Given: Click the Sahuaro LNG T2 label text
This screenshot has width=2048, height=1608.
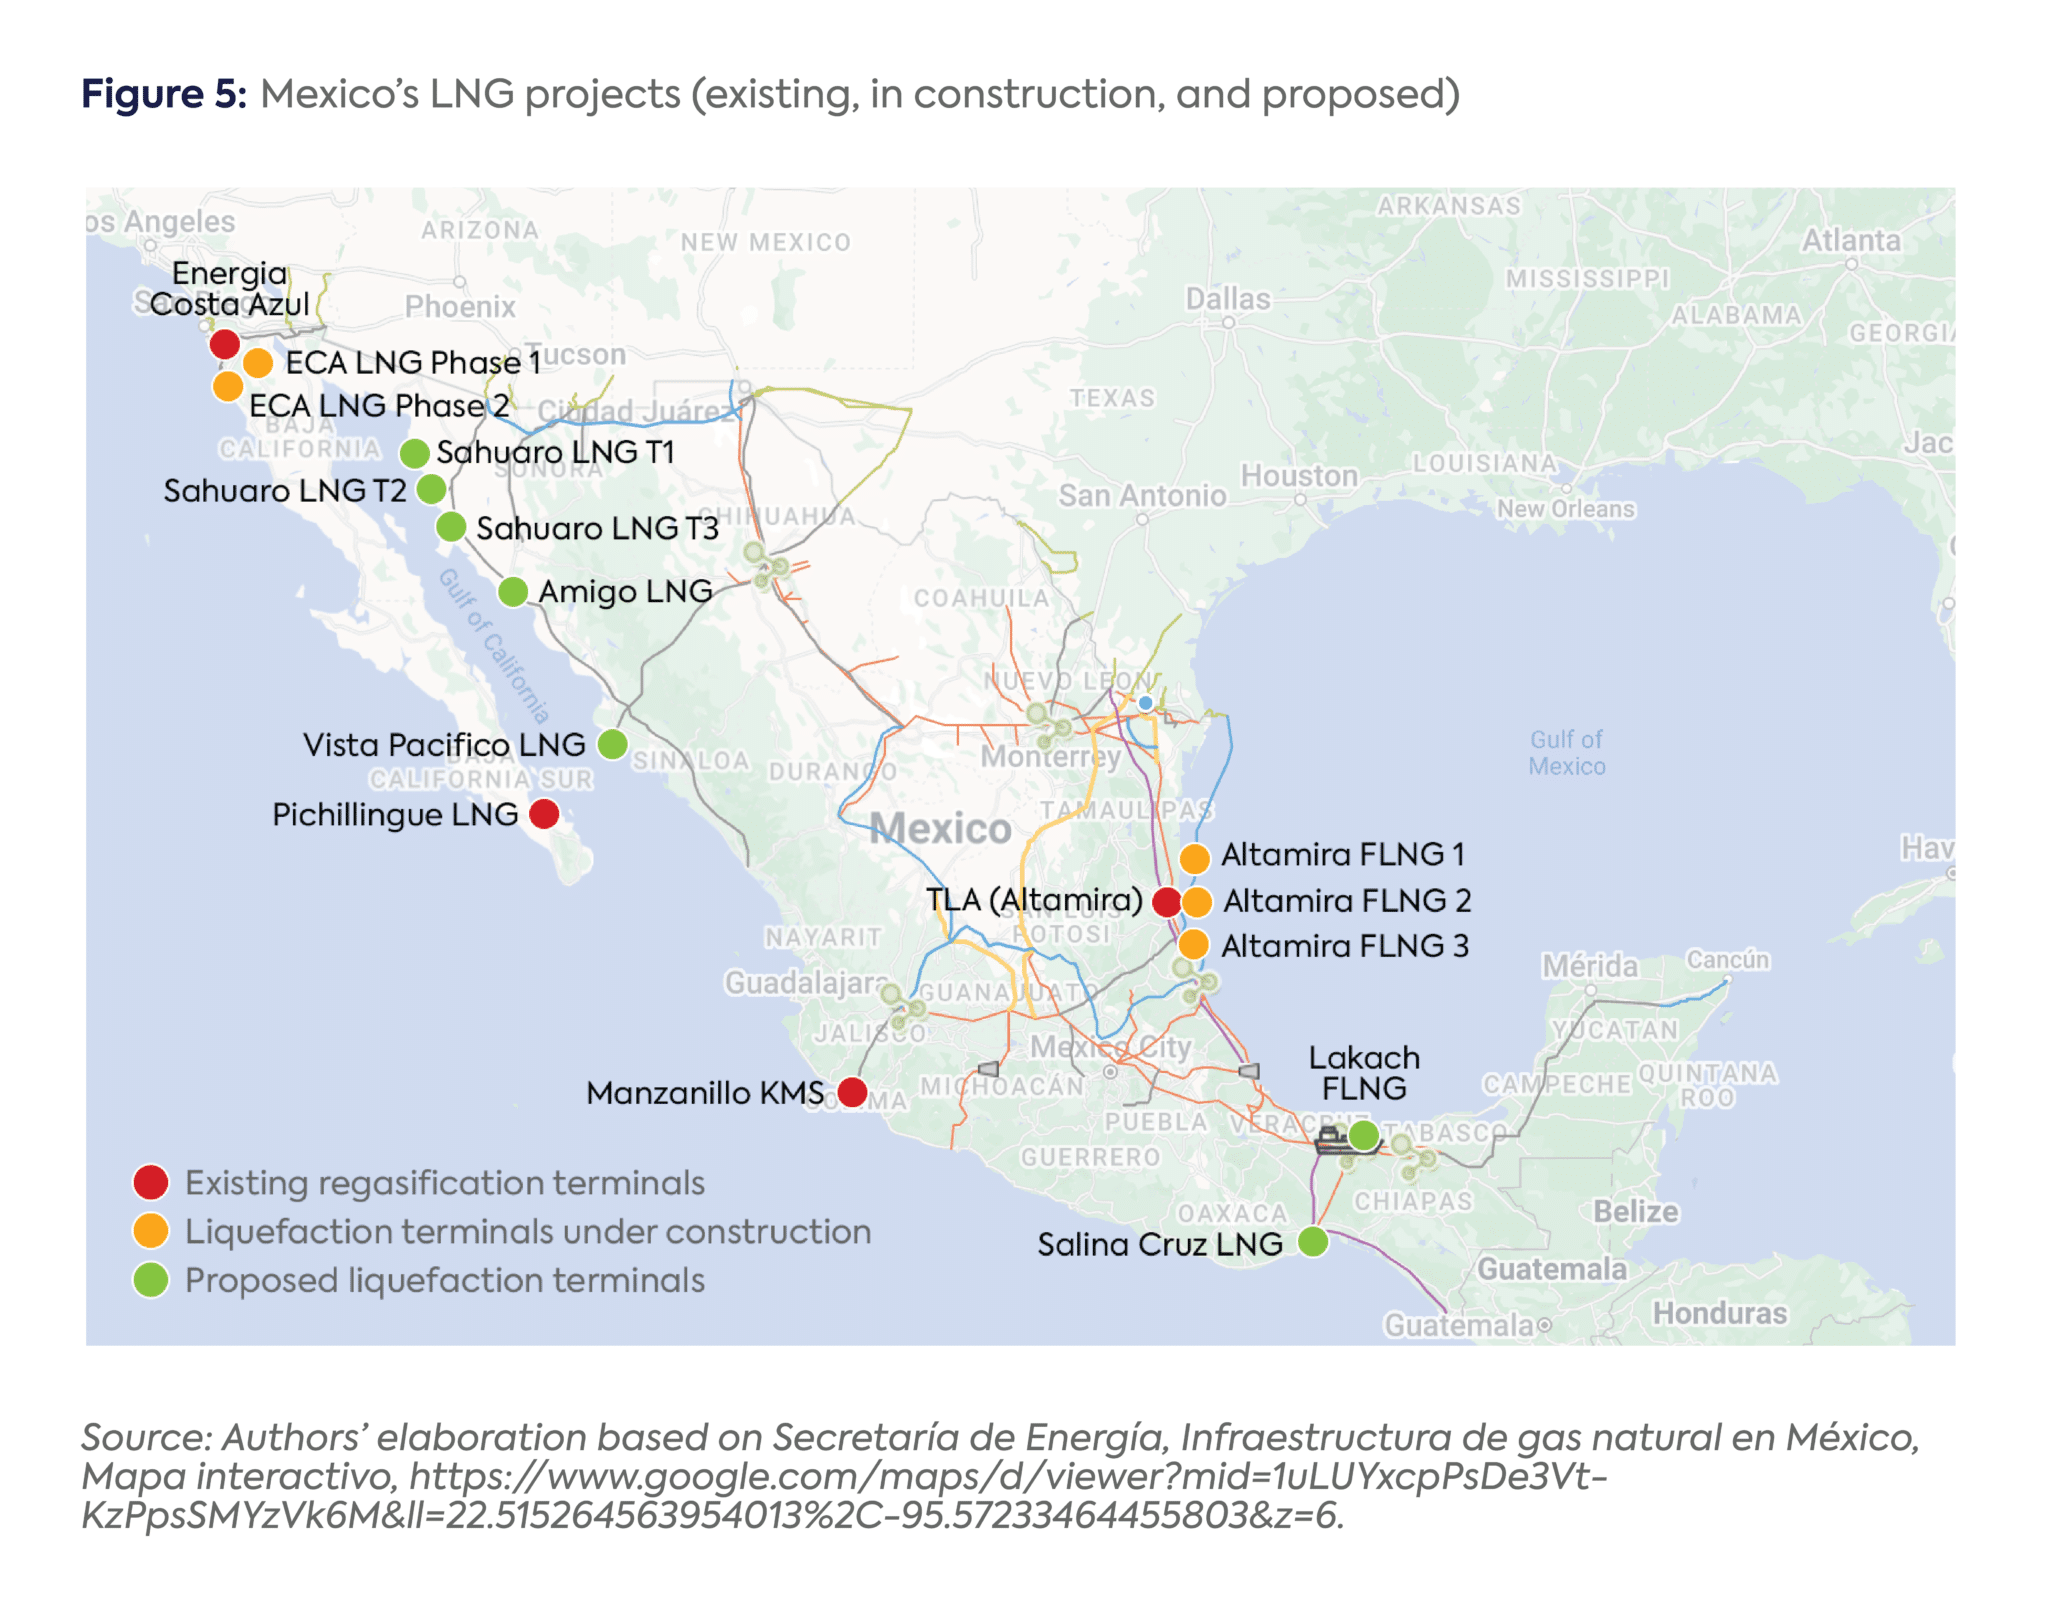Looking at the screenshot, I should pyautogui.click(x=285, y=490).
